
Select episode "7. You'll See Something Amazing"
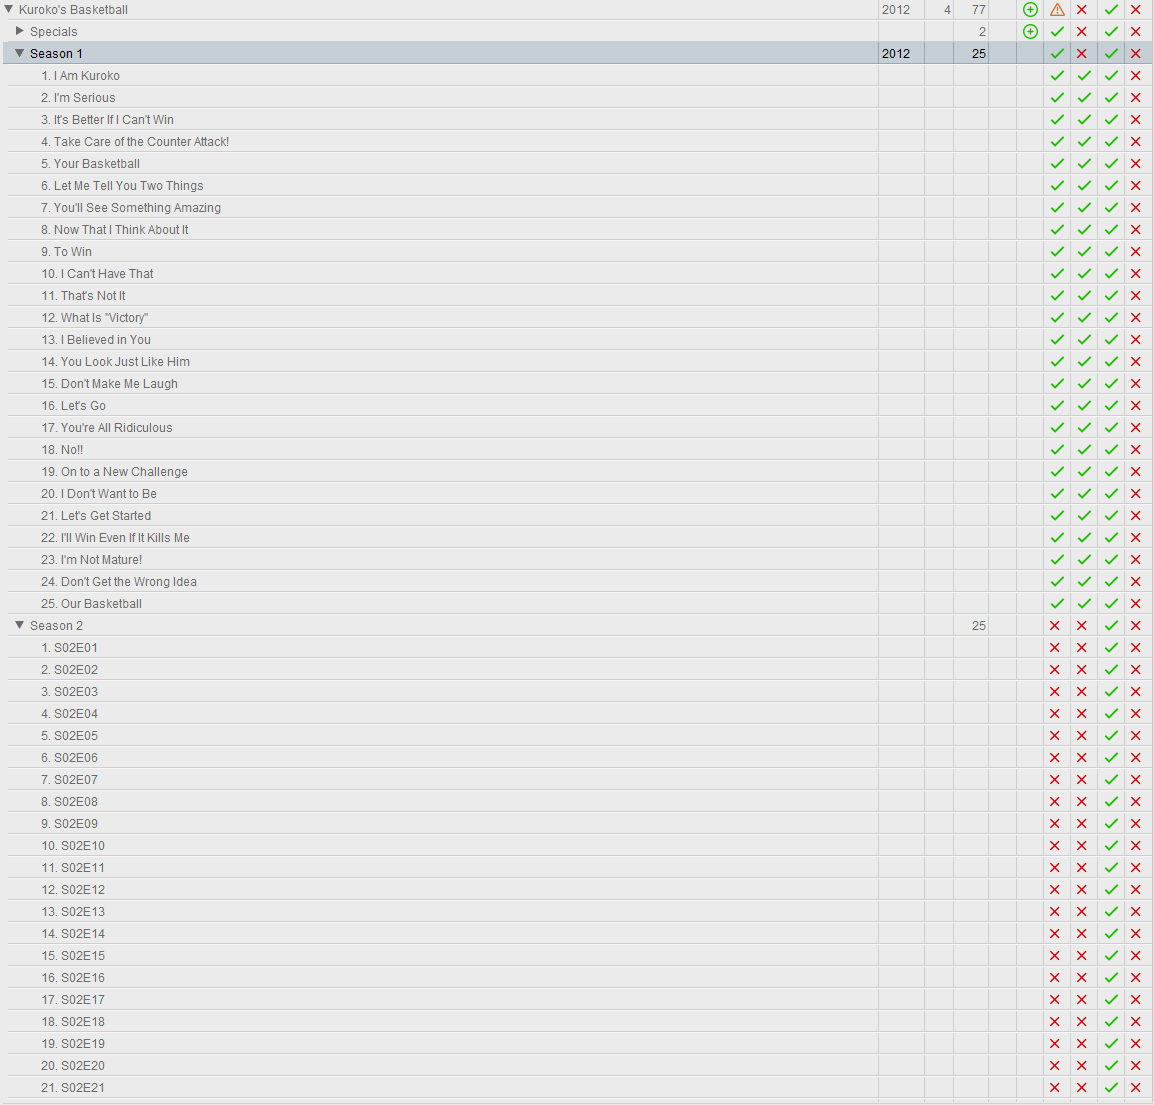click(131, 208)
